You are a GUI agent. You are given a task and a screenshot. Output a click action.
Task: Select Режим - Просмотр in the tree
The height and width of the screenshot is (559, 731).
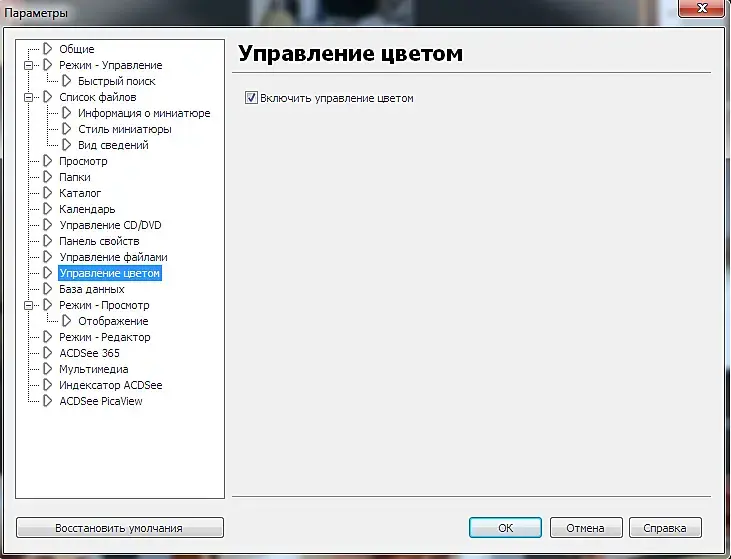pos(104,305)
